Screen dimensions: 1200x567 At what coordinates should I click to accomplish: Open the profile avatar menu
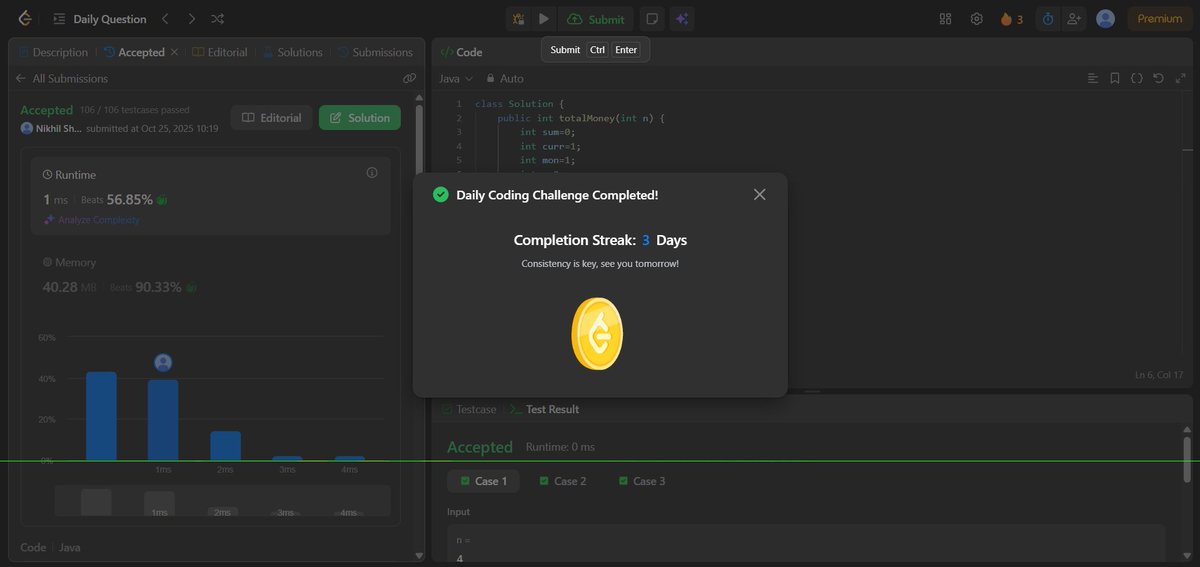(x=1105, y=19)
